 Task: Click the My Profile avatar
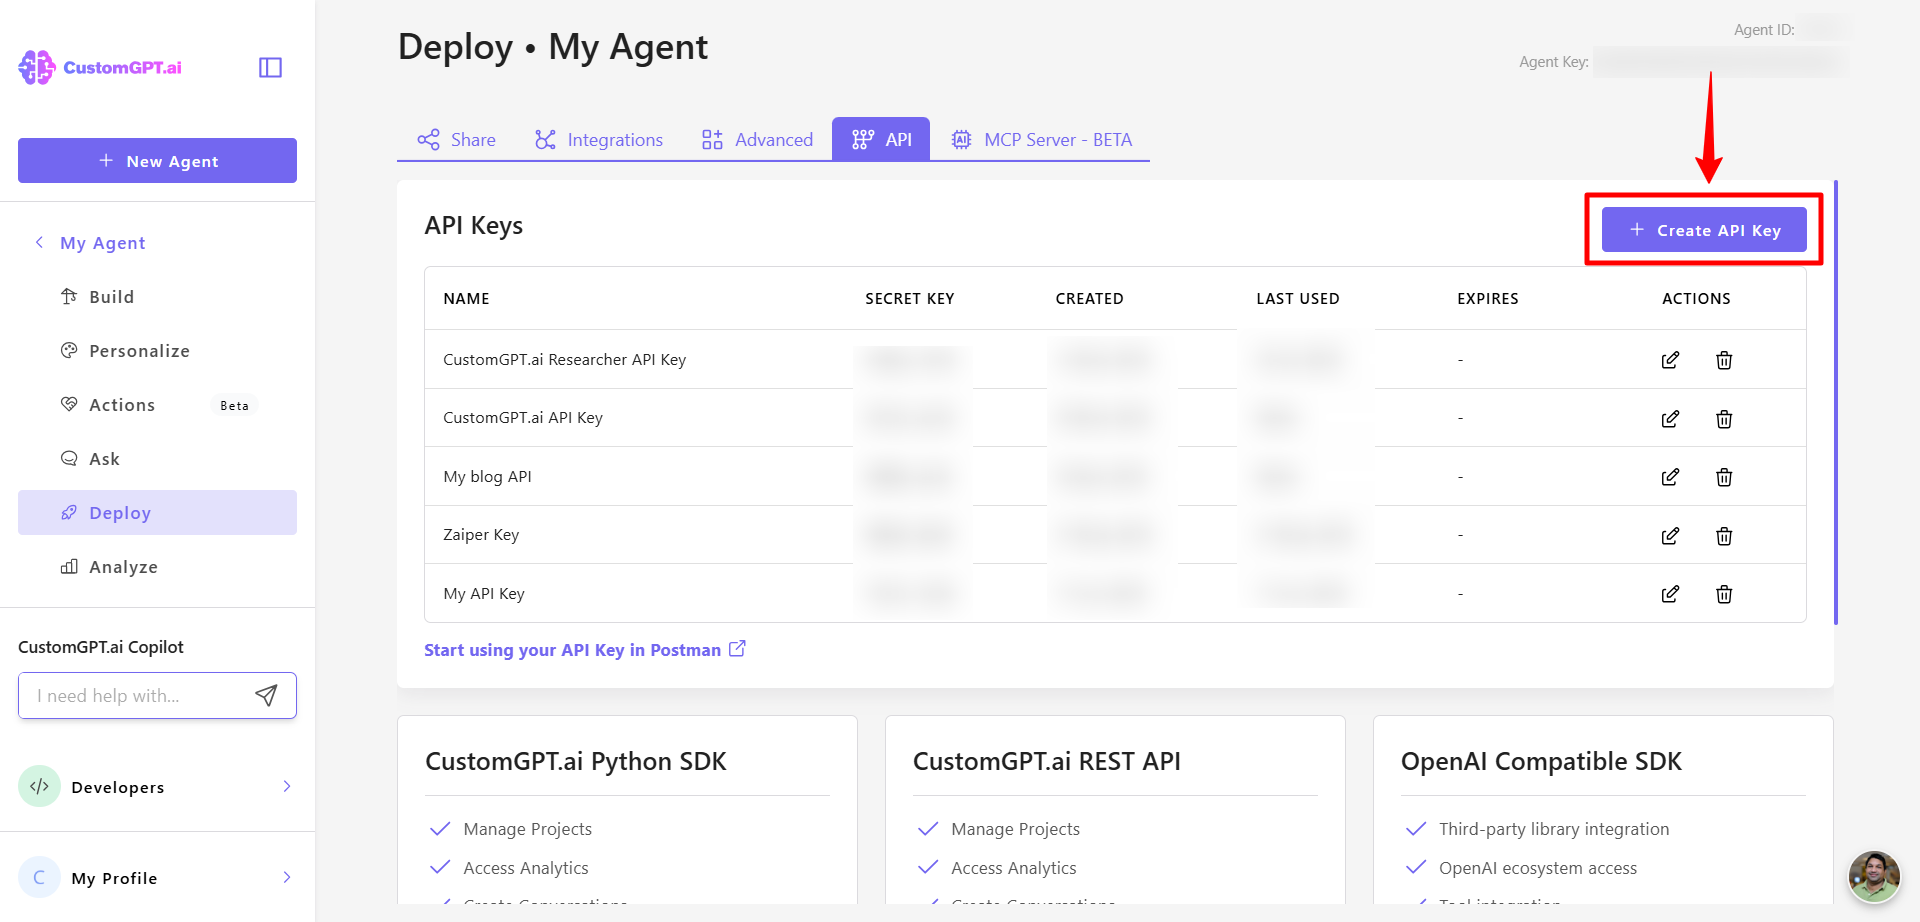39,877
